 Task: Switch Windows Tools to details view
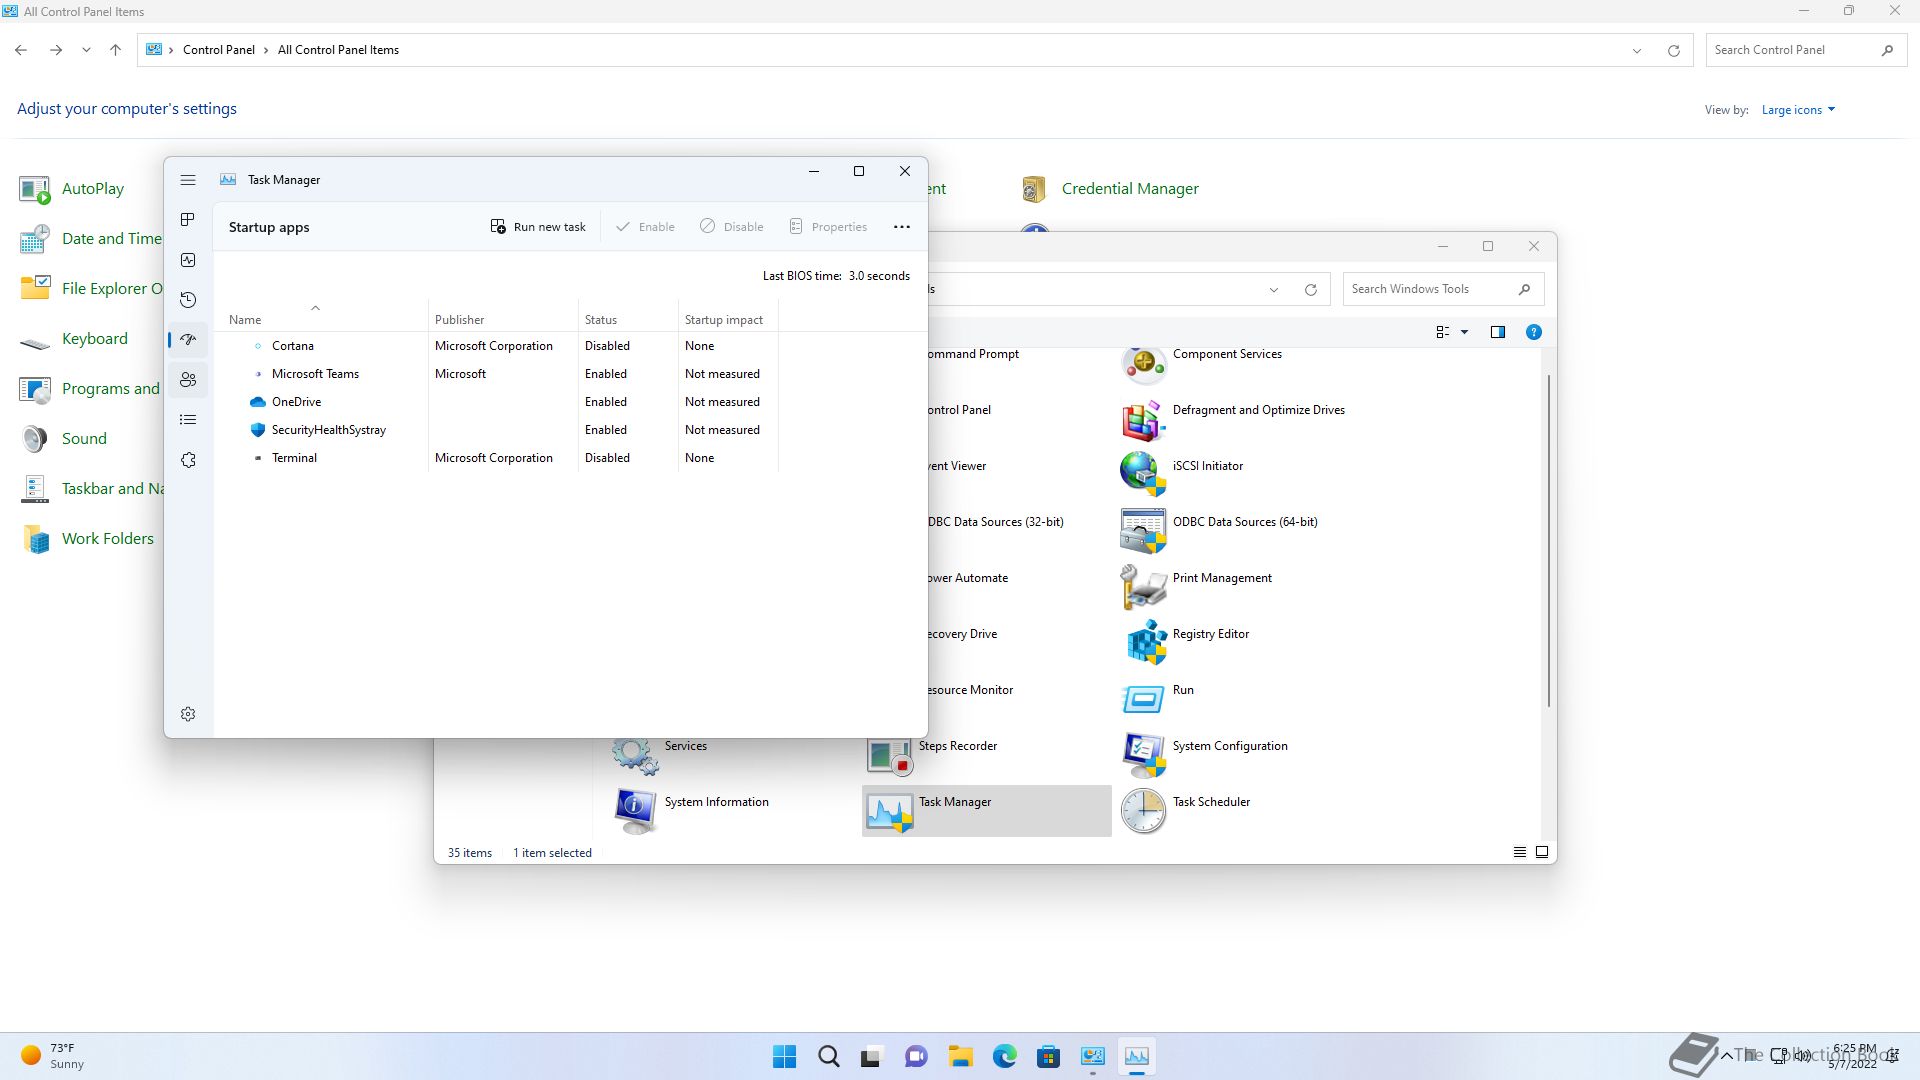point(1520,852)
